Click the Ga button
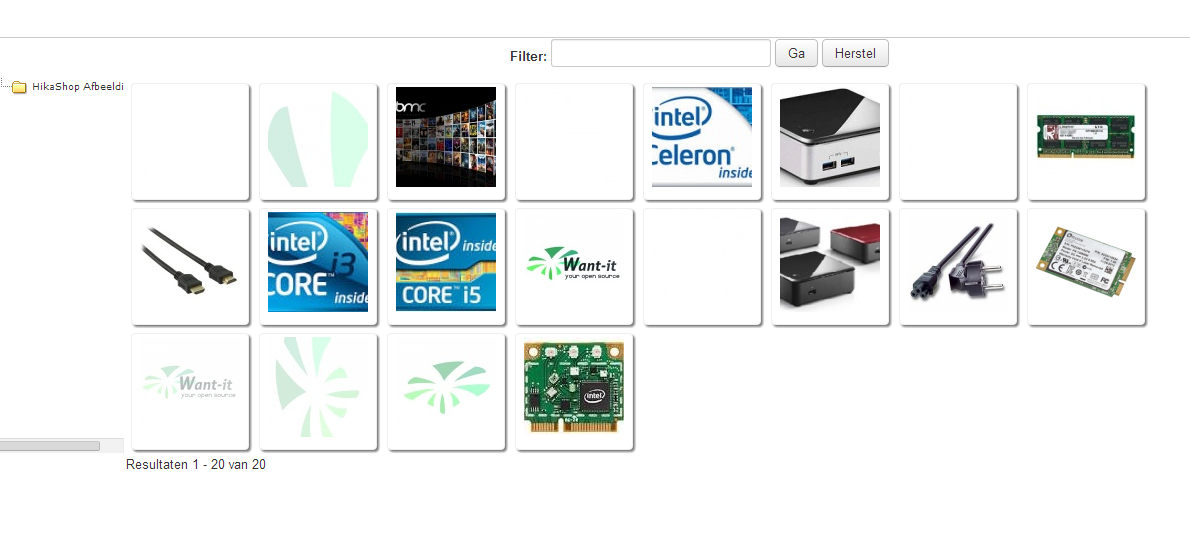The width and height of the screenshot is (1190, 539). (796, 53)
